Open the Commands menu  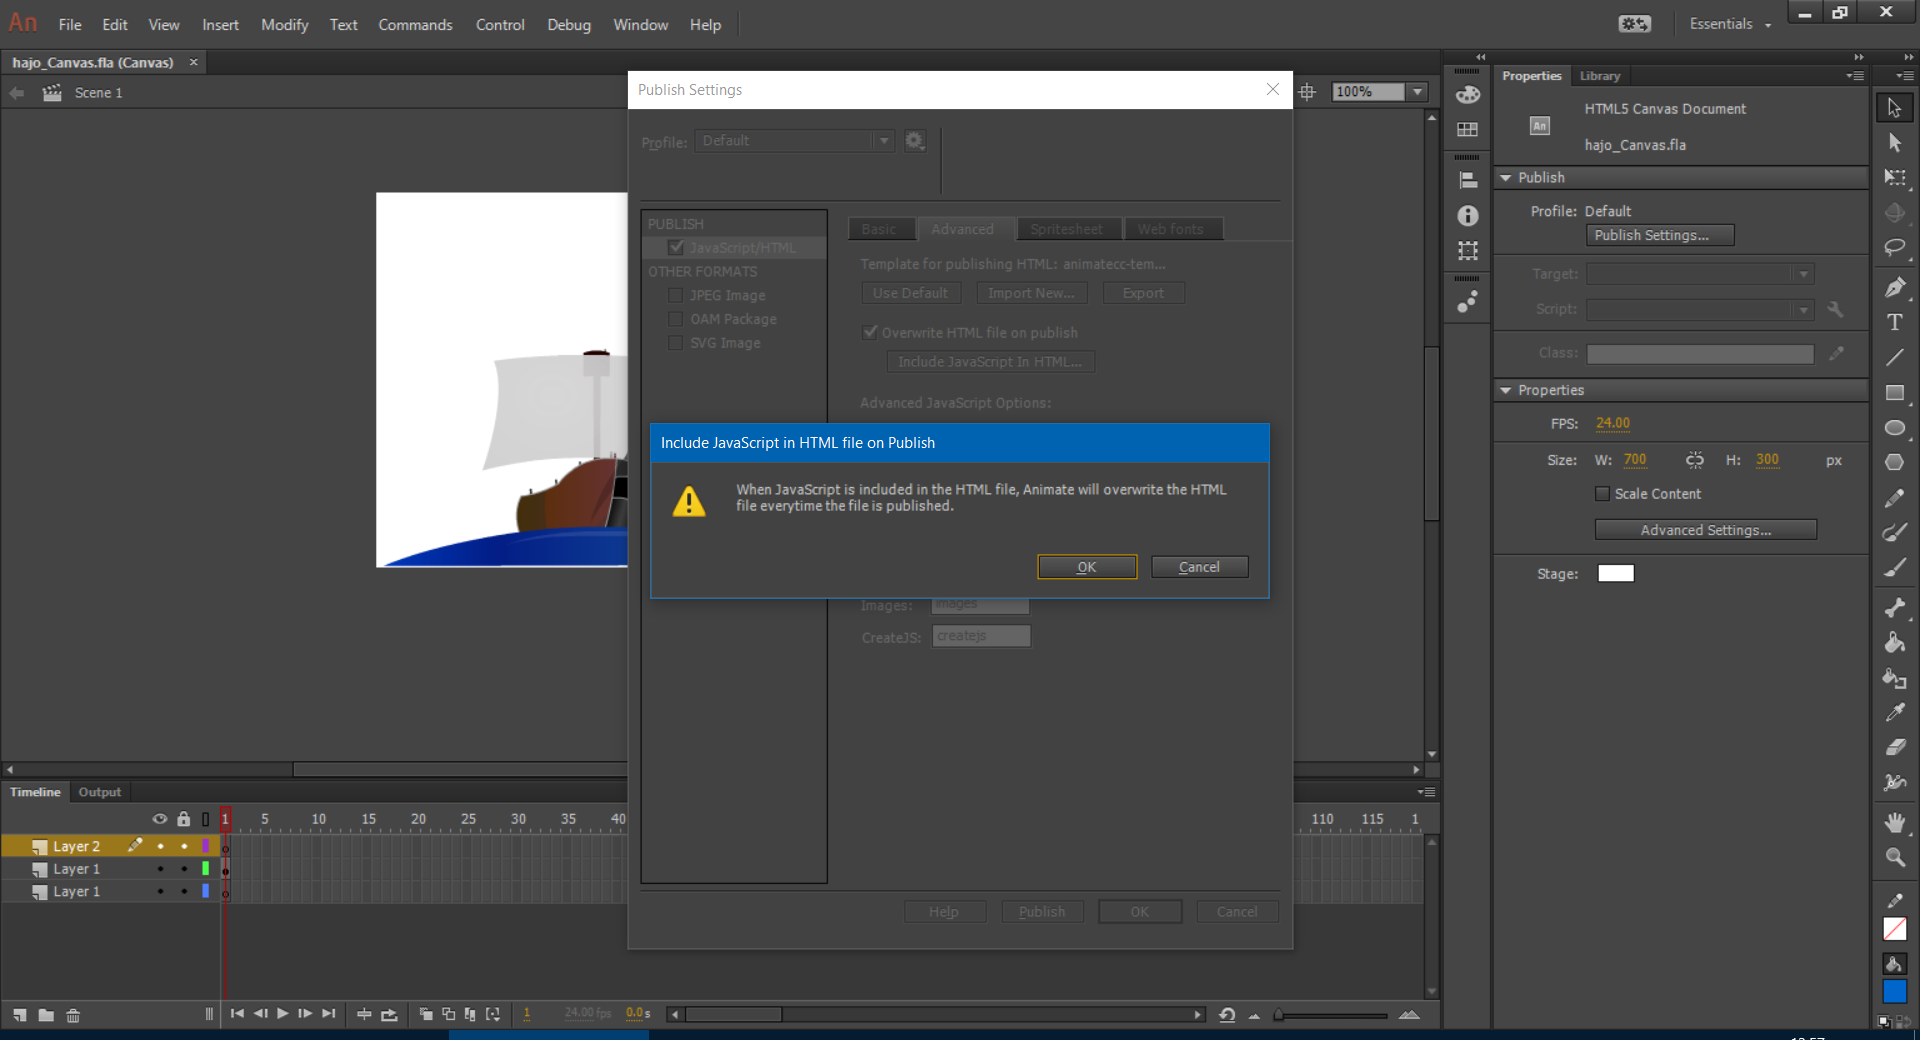(x=415, y=25)
